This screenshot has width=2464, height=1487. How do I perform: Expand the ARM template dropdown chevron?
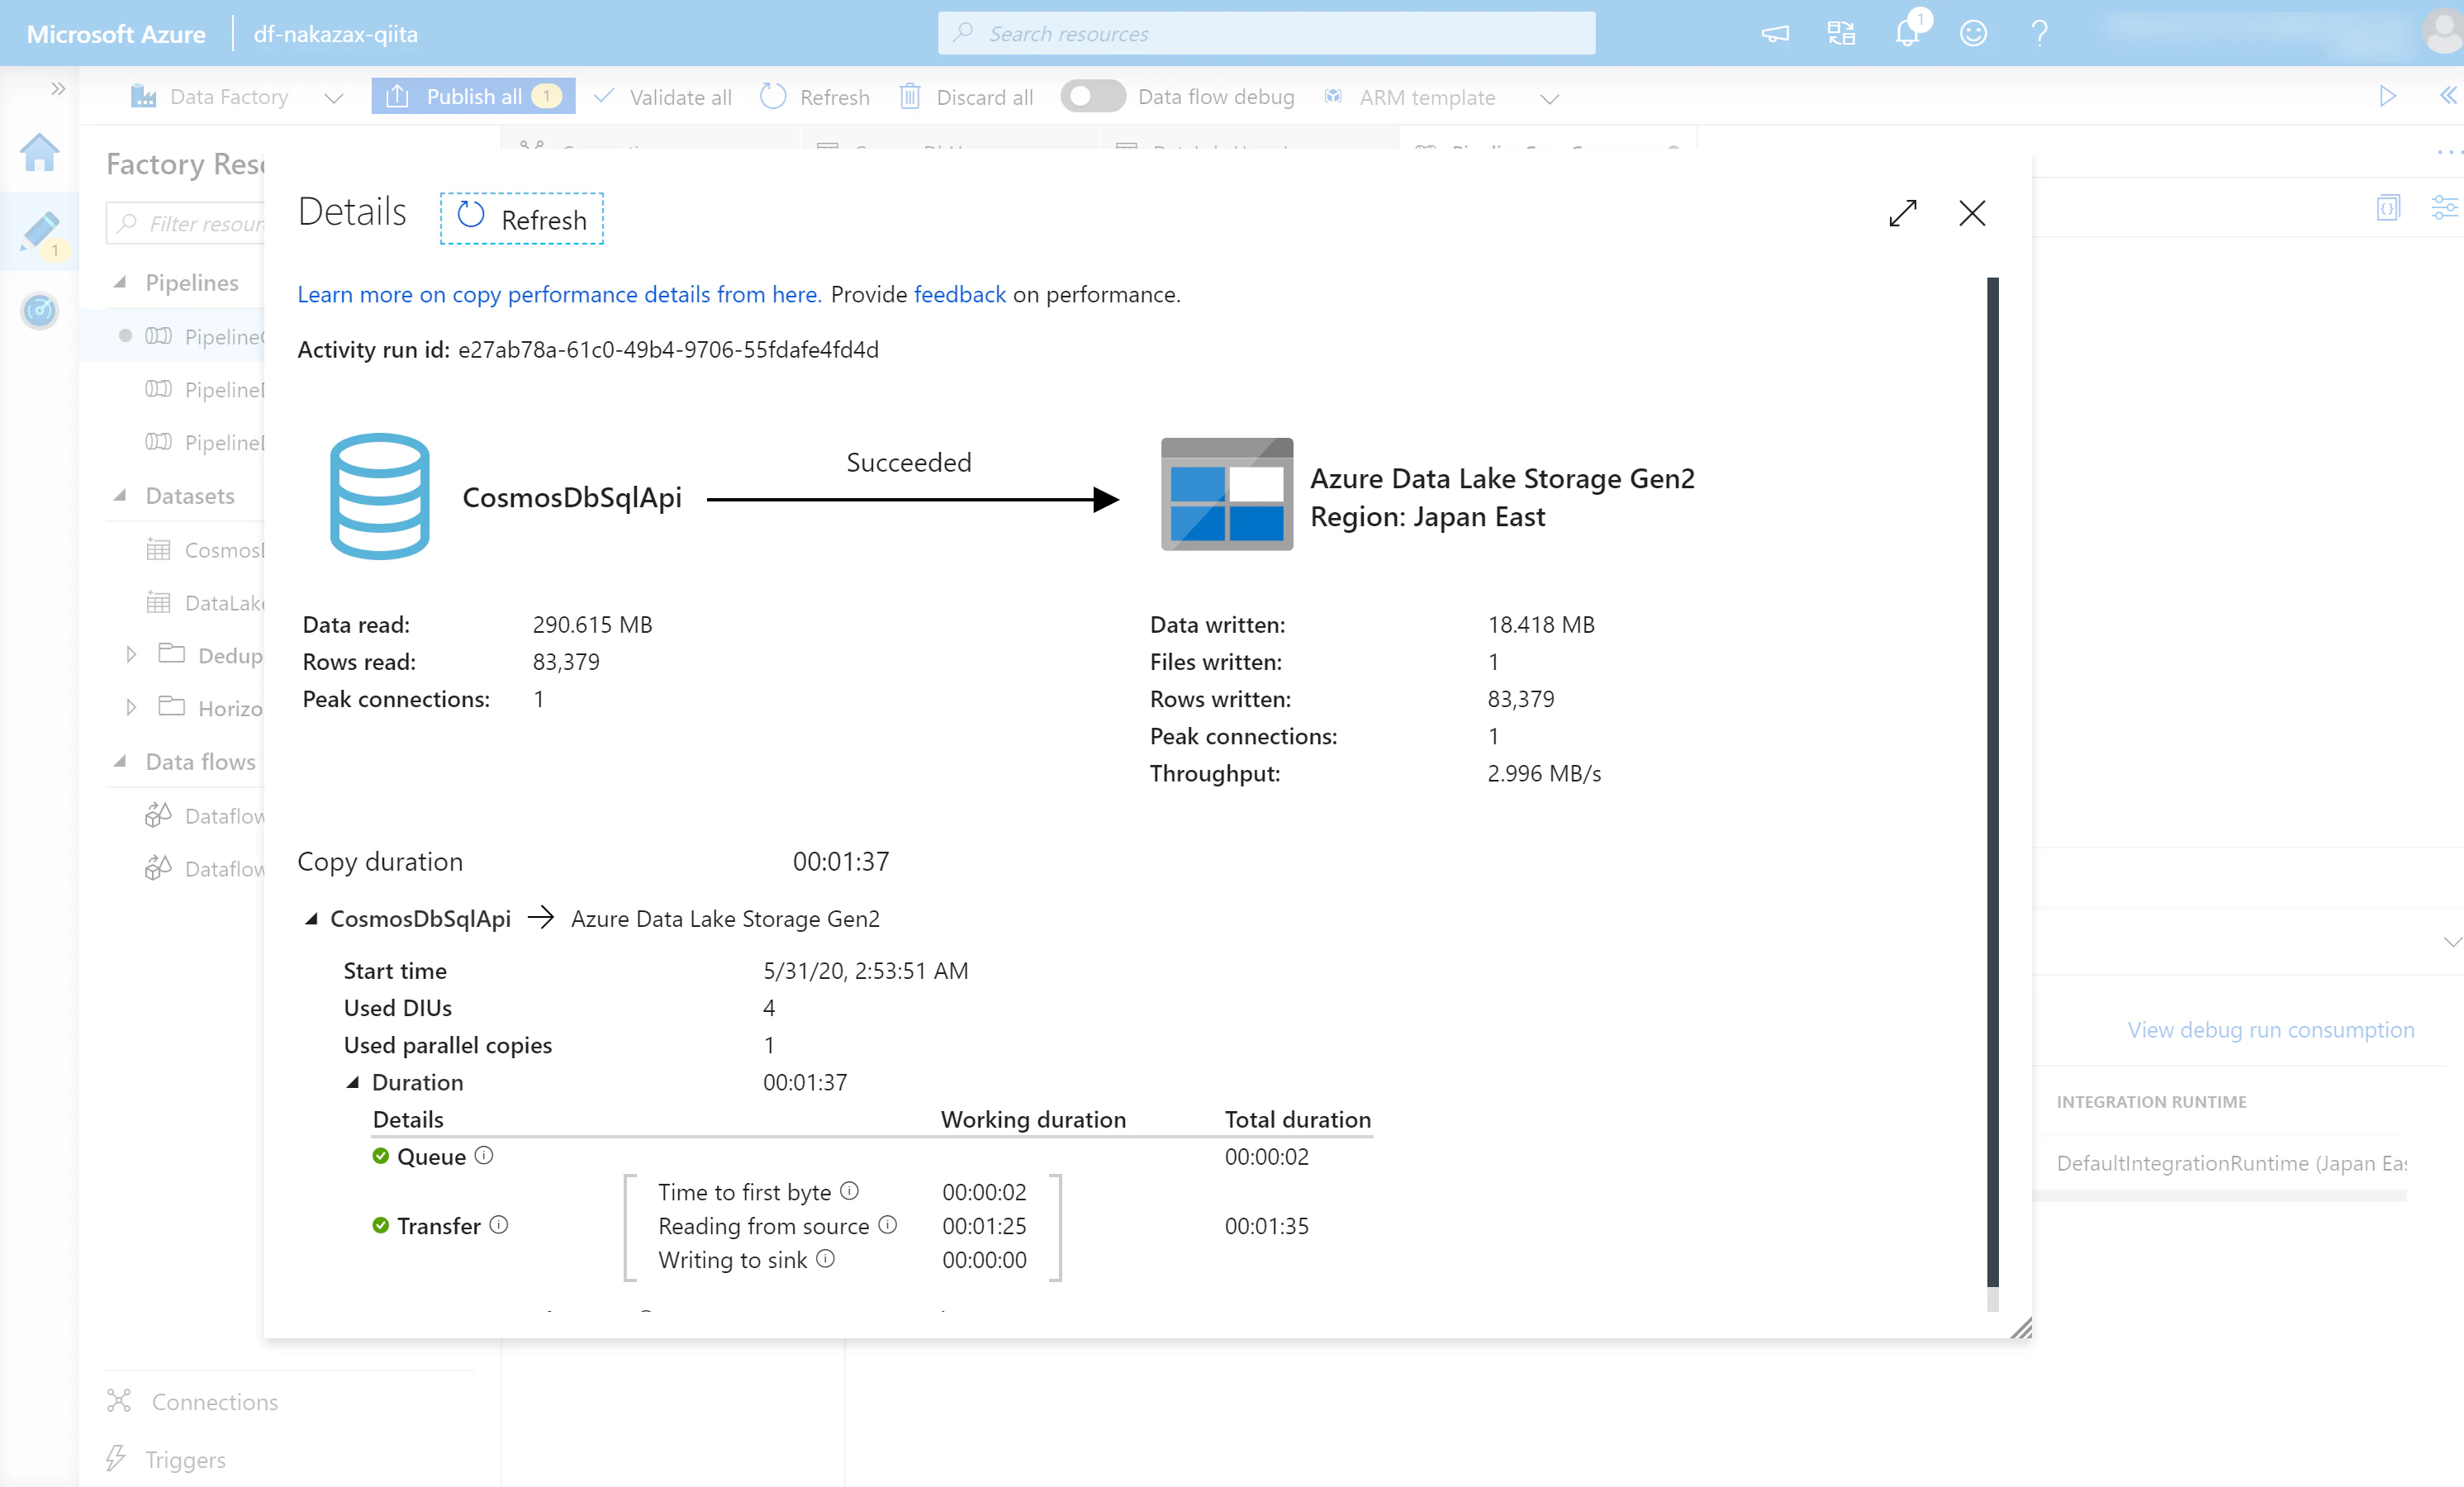[x=1549, y=98]
